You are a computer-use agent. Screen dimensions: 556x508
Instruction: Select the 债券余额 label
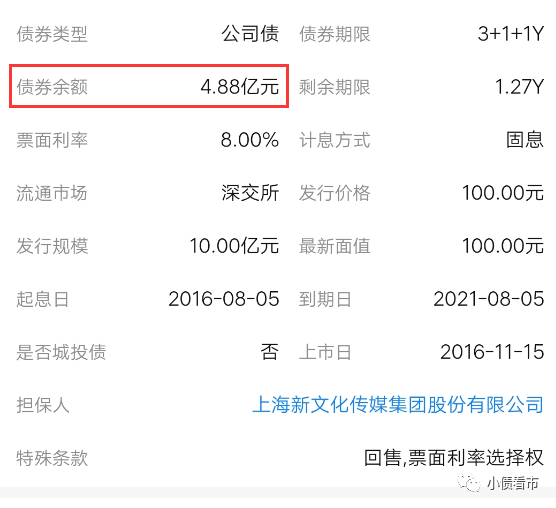tap(52, 87)
